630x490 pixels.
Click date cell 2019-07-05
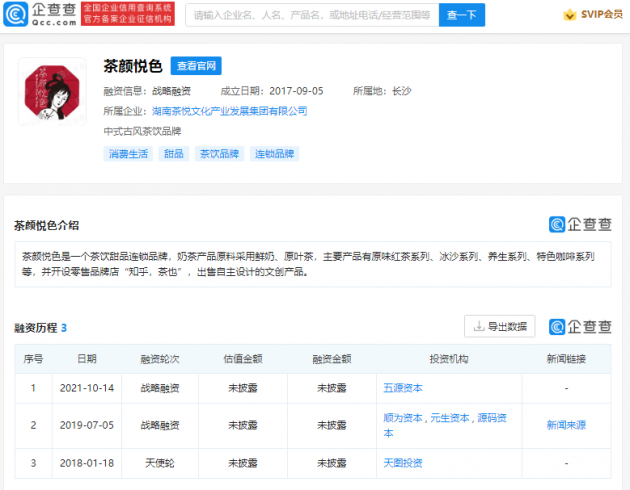[x=87, y=425]
